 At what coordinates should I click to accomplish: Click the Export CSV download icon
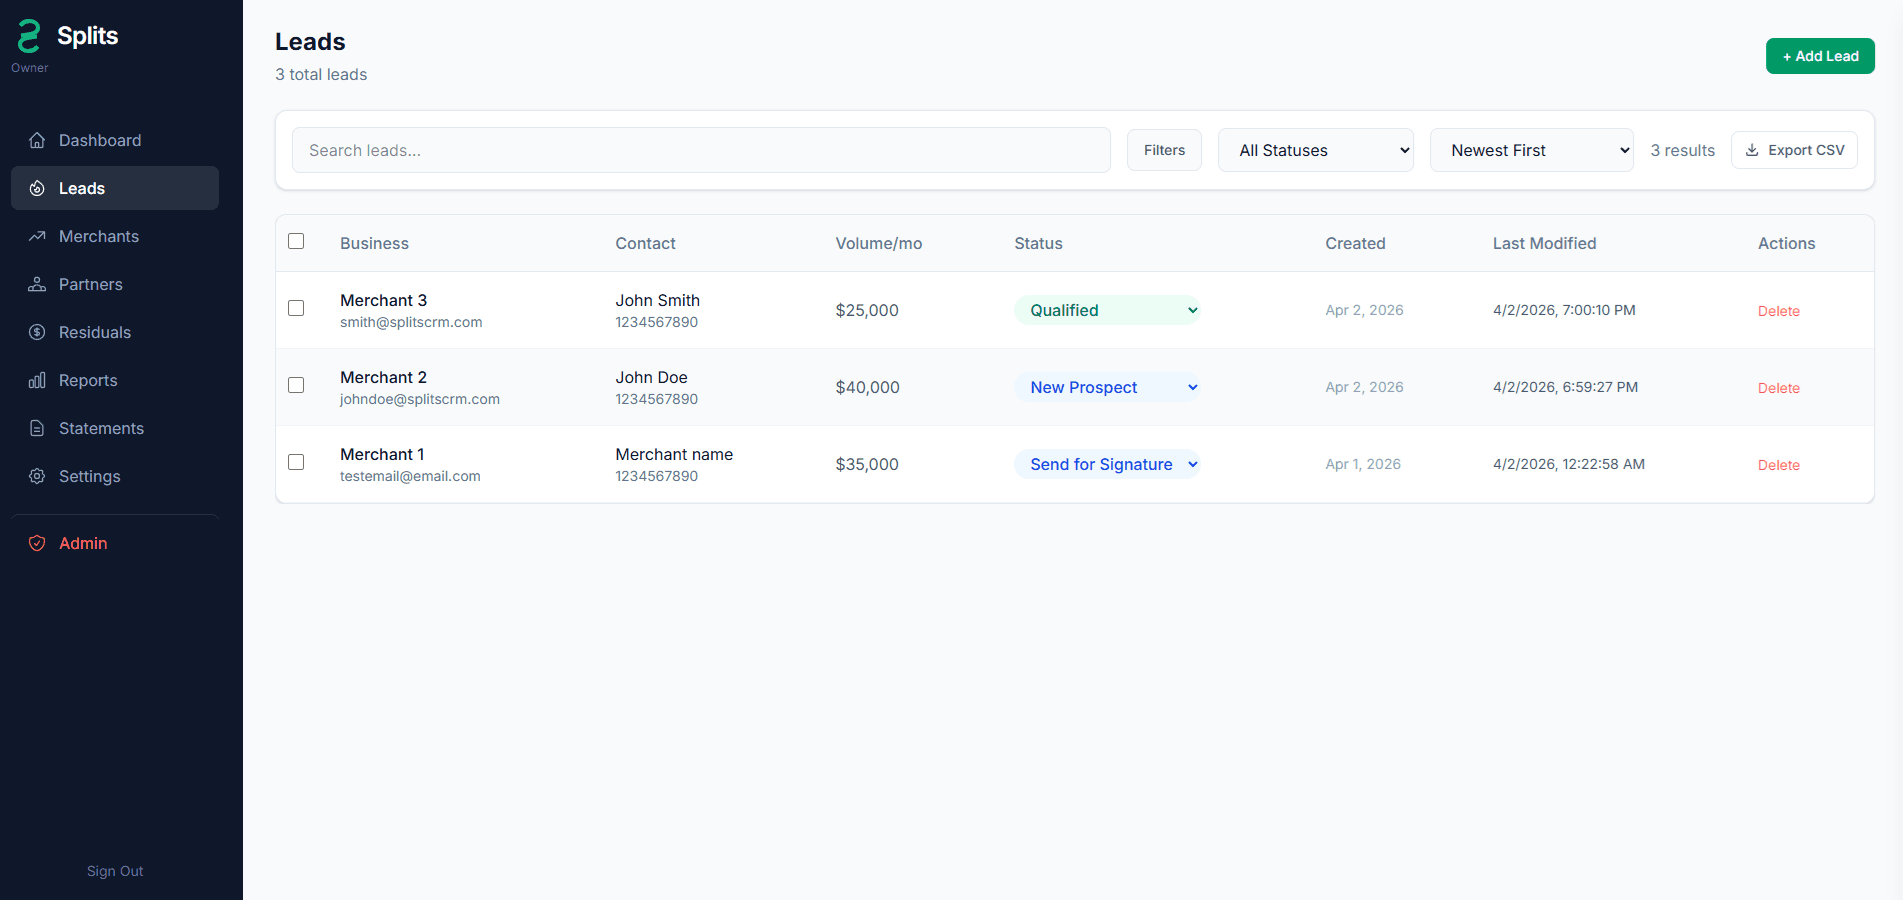tap(1752, 150)
